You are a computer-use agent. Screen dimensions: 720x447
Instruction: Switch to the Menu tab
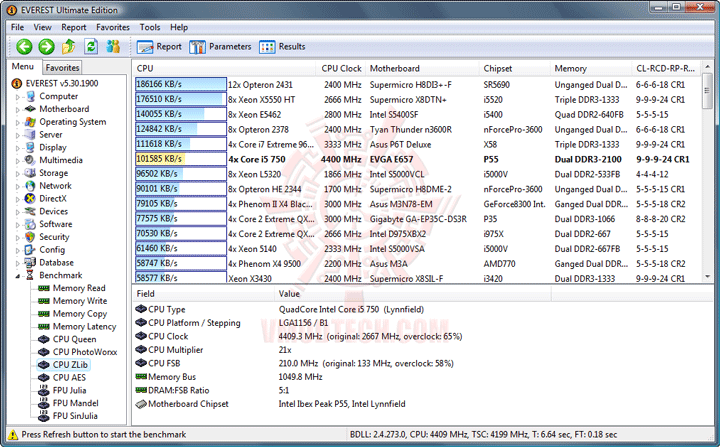pyautogui.click(x=22, y=67)
